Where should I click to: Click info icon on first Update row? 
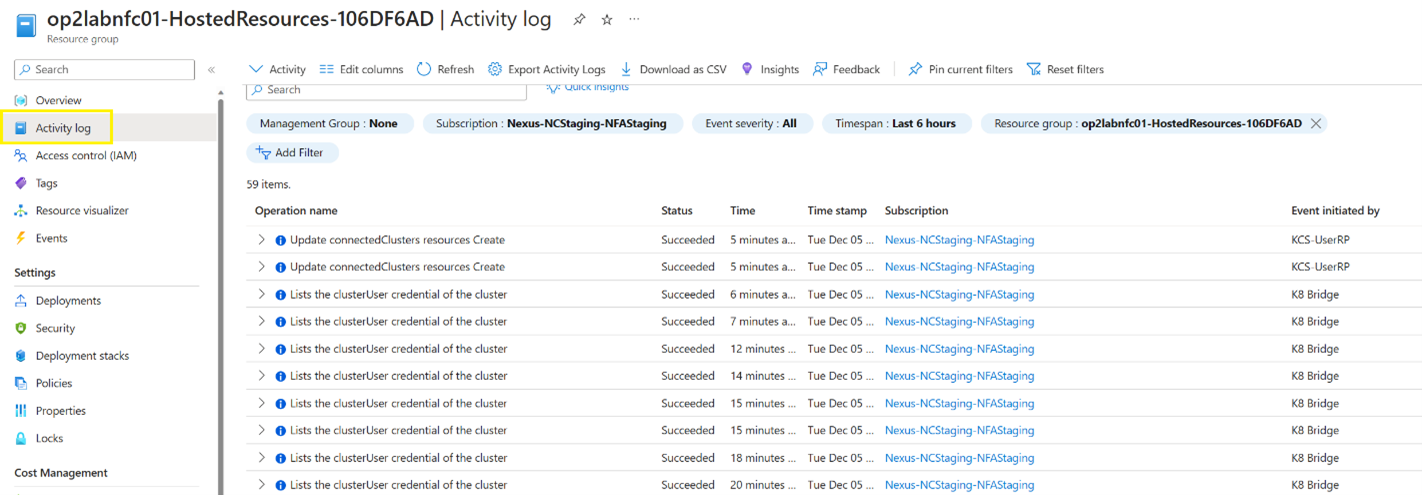pos(281,240)
